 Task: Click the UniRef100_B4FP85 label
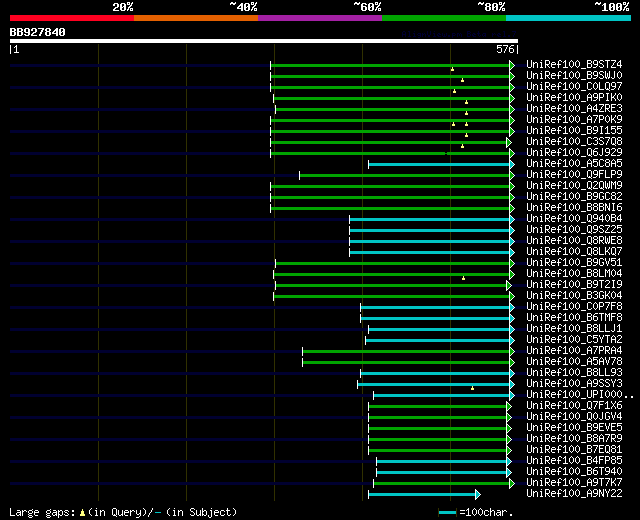click(x=574, y=461)
